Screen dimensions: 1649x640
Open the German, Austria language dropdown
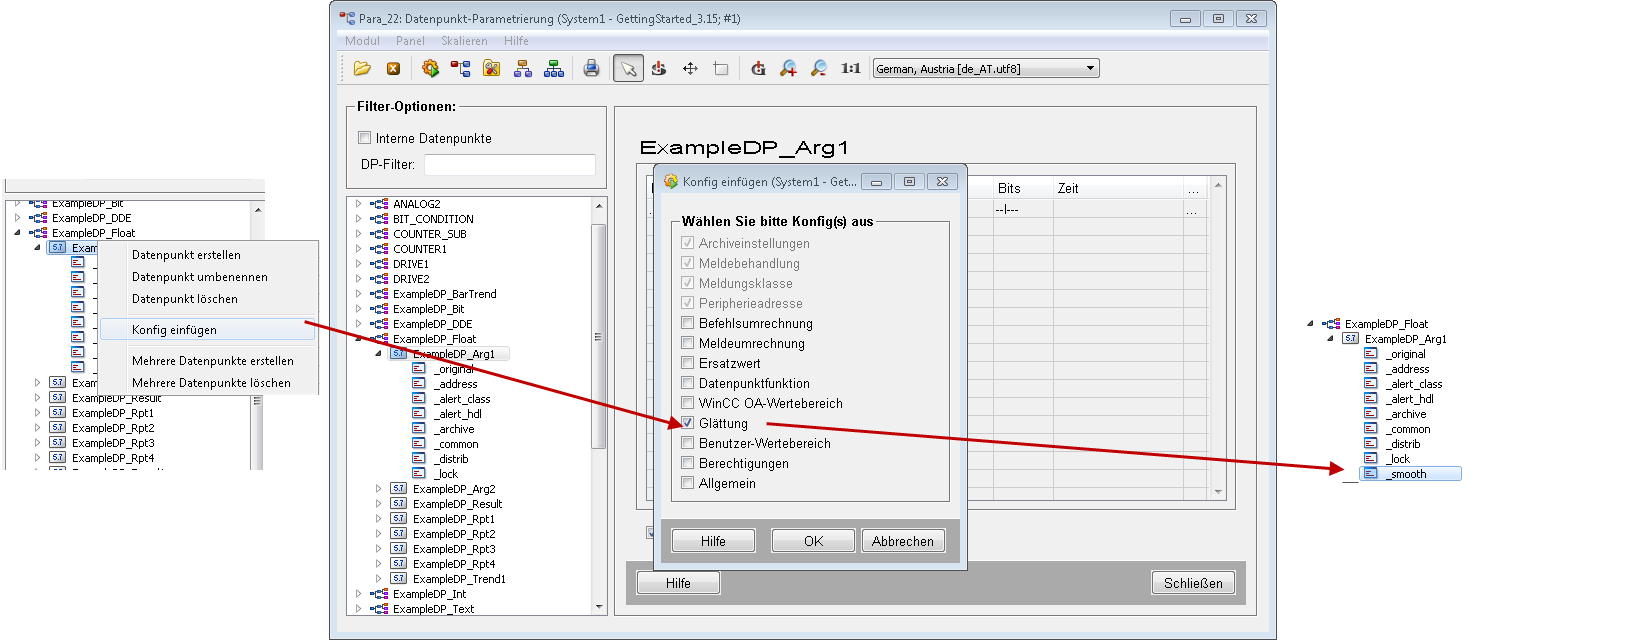click(1090, 68)
